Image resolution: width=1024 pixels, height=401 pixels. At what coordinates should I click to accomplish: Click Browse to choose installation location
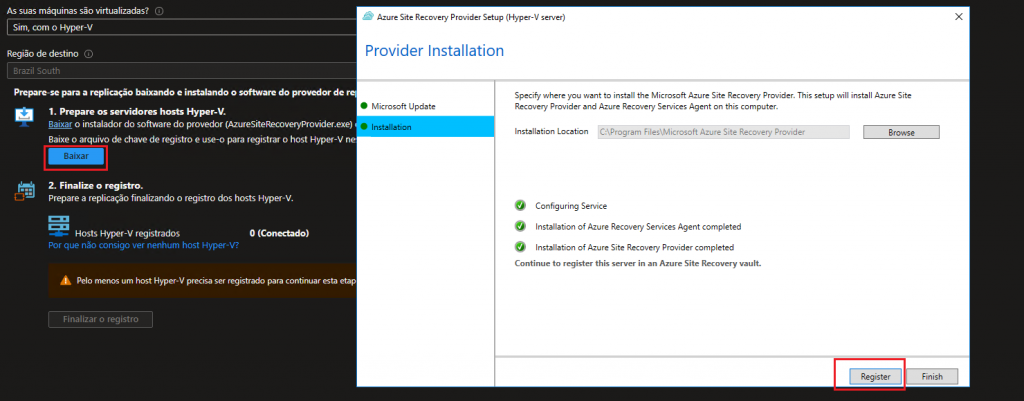click(x=901, y=132)
